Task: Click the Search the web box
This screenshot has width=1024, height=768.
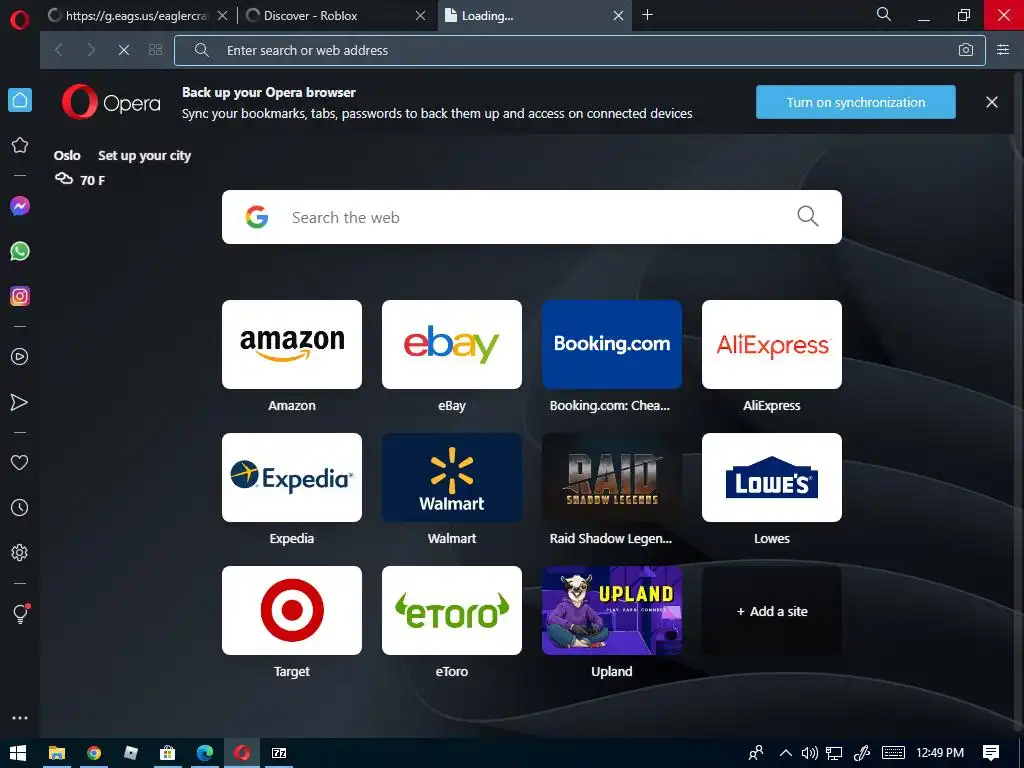Action: [x=532, y=217]
